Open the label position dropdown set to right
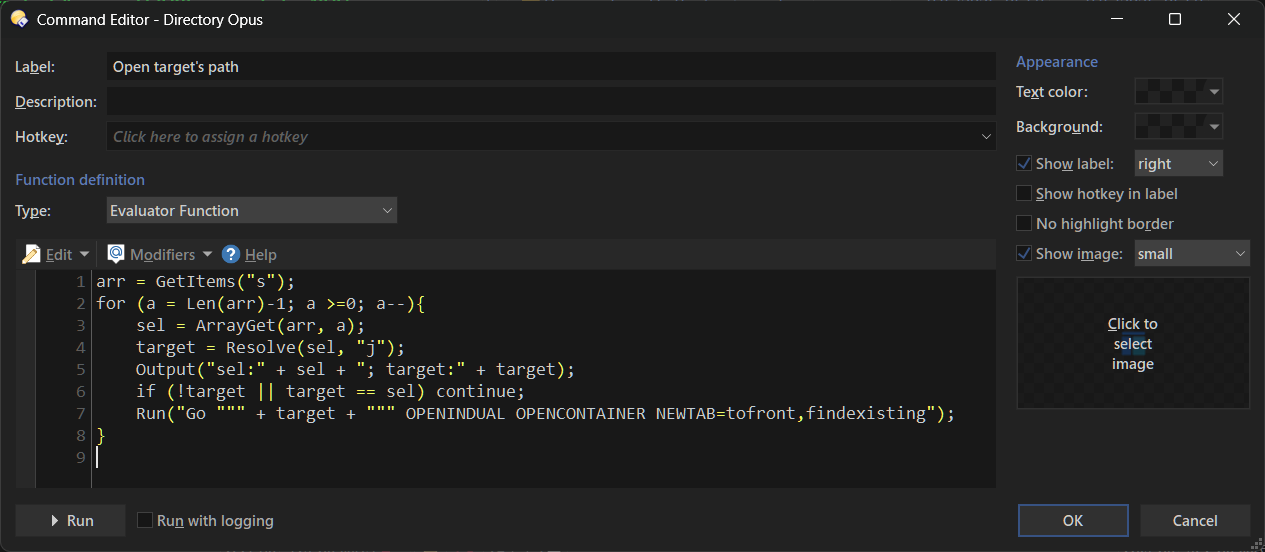The image size is (1265, 552). click(x=1213, y=163)
